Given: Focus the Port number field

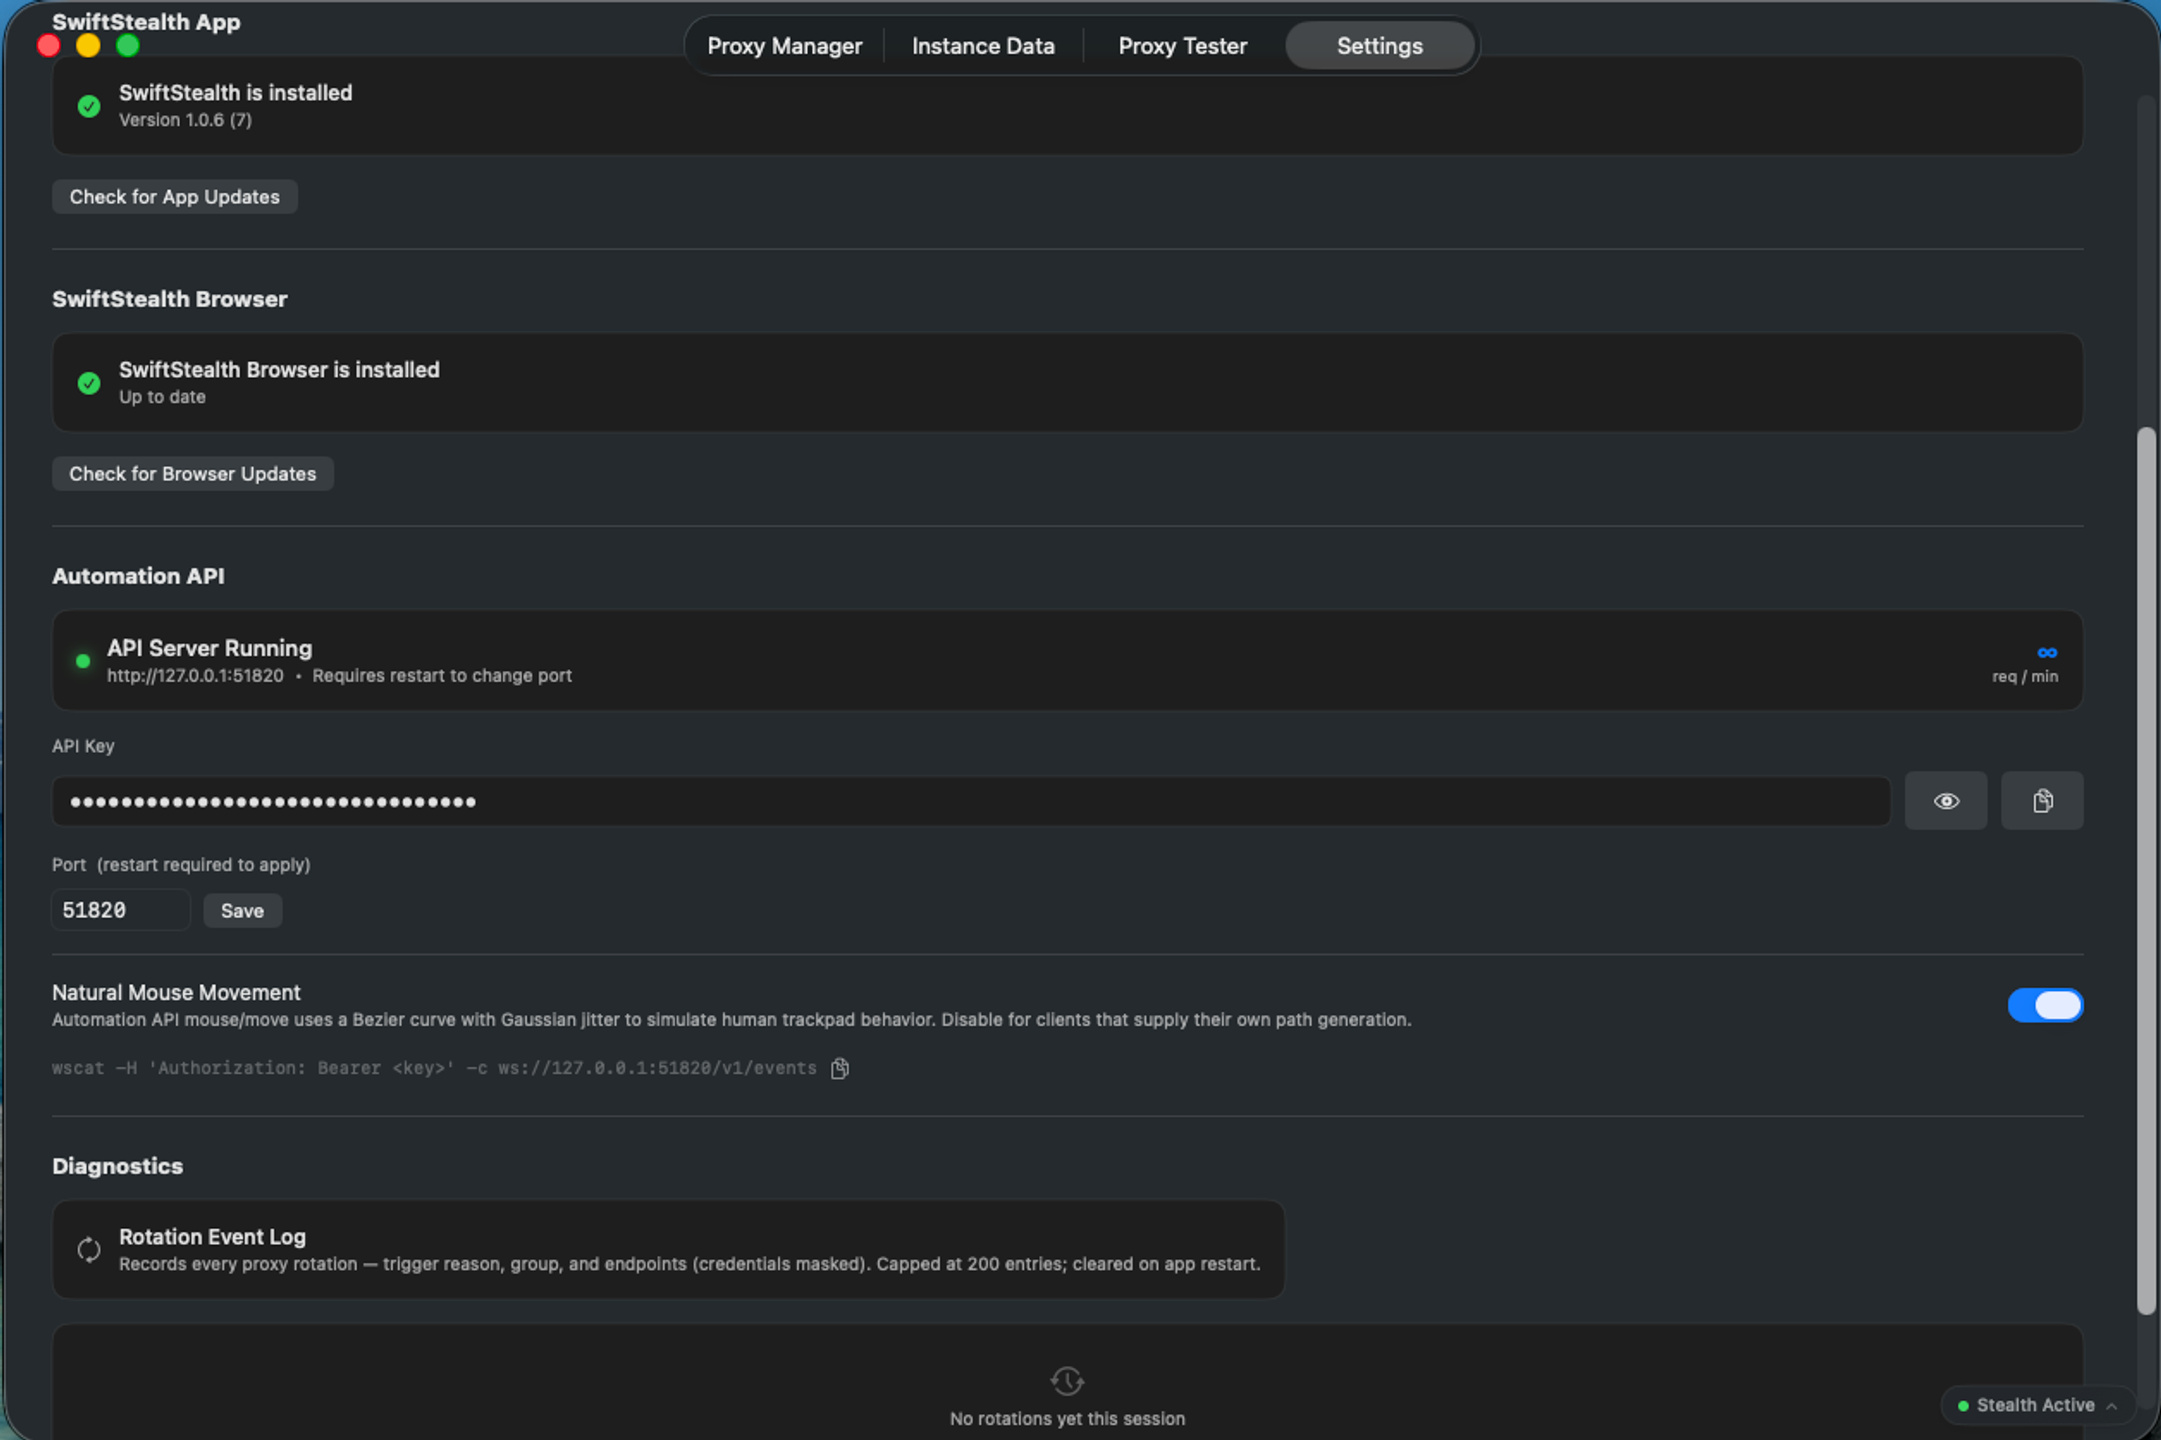Looking at the screenshot, I should (121, 910).
